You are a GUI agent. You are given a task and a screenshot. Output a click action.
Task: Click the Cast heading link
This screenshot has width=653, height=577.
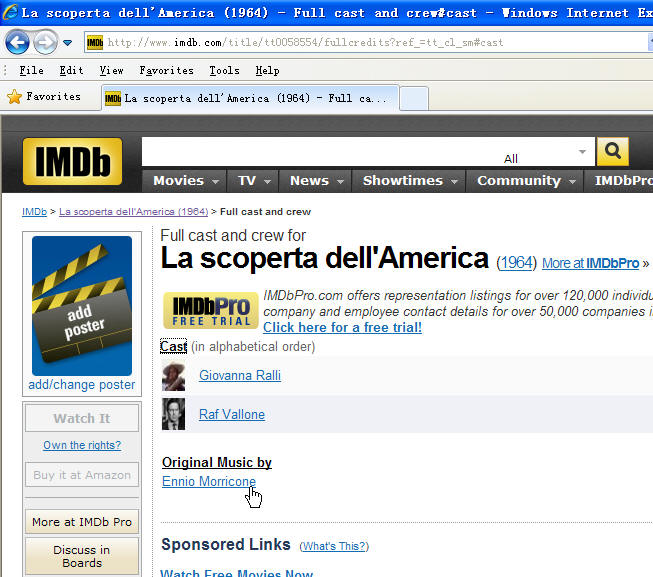tap(174, 346)
